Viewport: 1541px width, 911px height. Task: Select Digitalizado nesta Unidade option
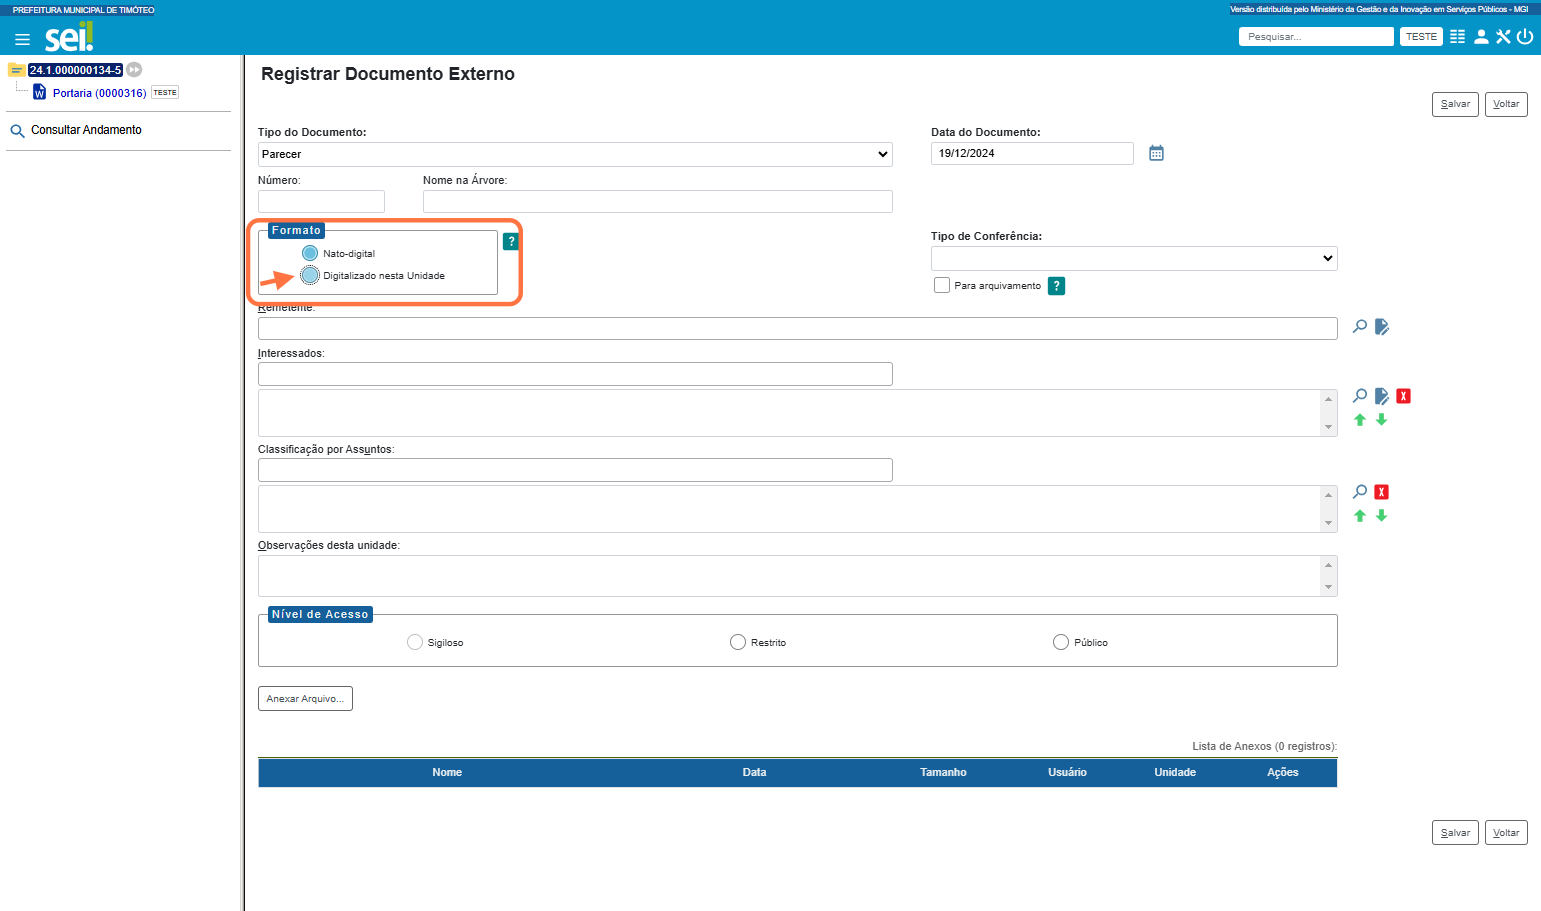[x=310, y=275]
